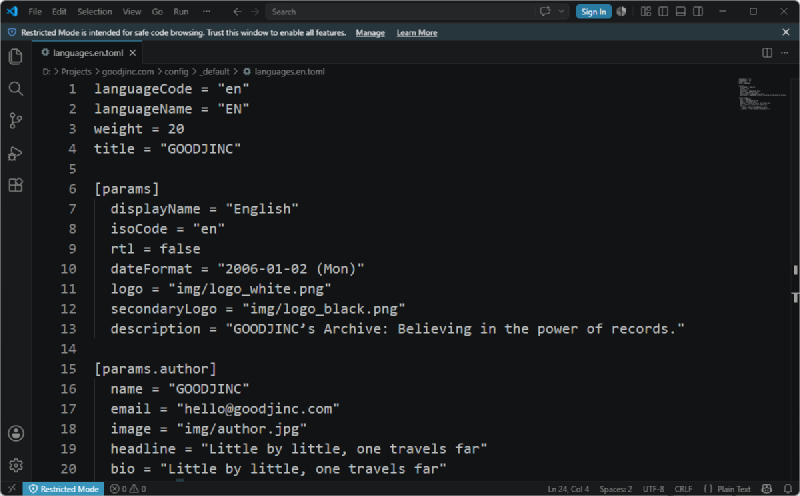800x496 pixels.
Task: Go forward with the right arrow
Action: (x=255, y=12)
